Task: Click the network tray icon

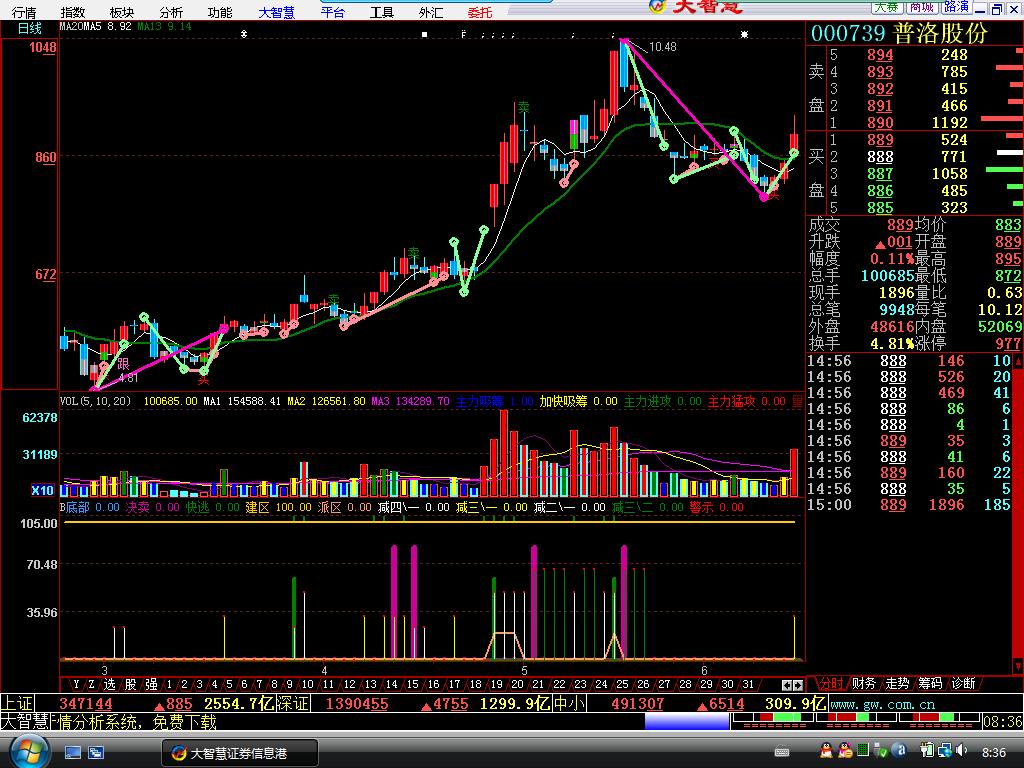Action: coord(945,751)
